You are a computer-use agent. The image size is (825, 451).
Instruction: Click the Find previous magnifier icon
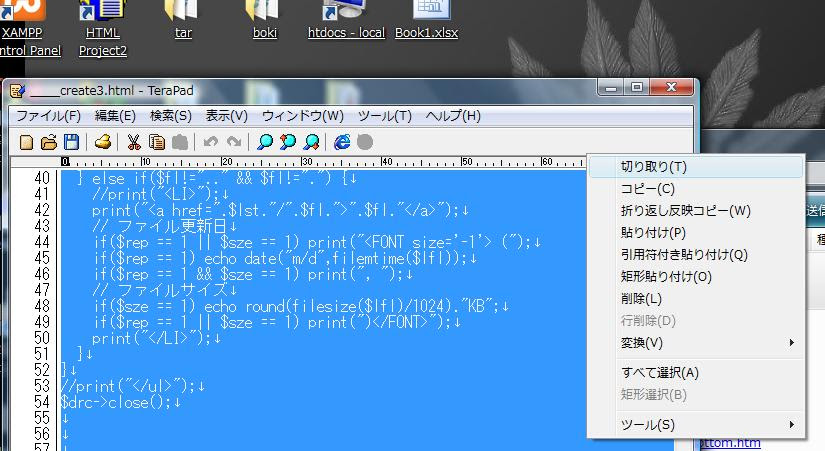pos(288,142)
